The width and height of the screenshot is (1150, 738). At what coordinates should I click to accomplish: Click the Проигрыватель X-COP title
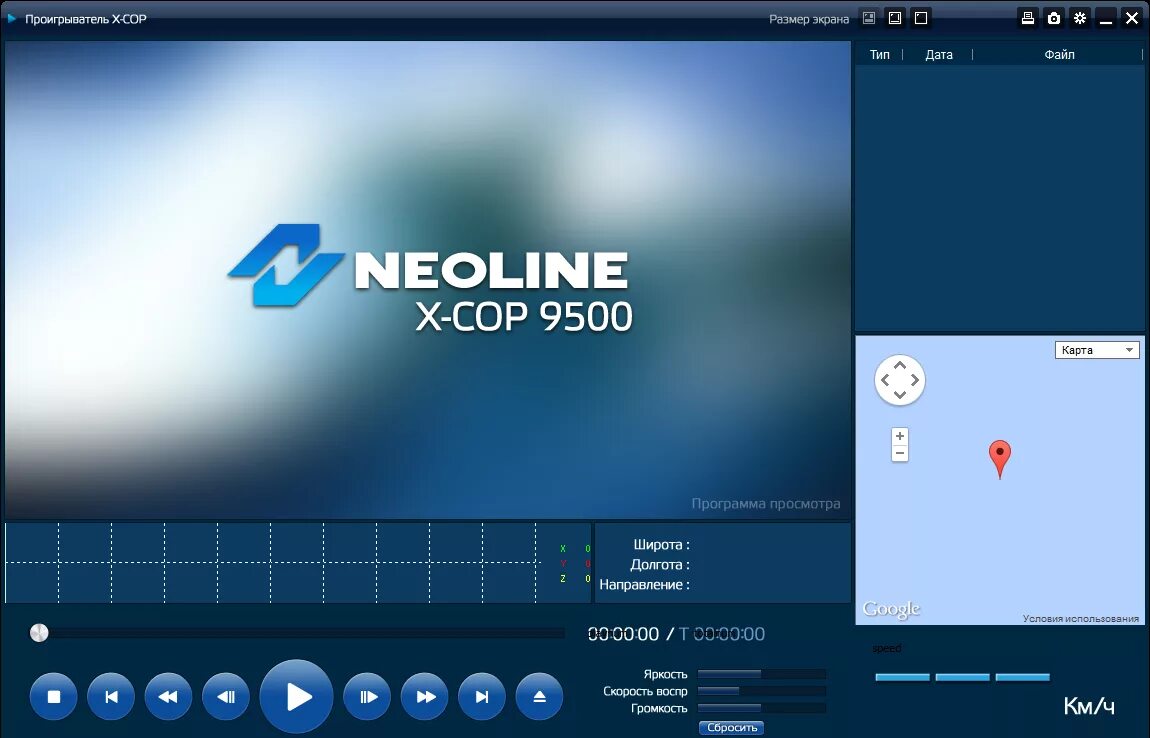click(x=86, y=19)
